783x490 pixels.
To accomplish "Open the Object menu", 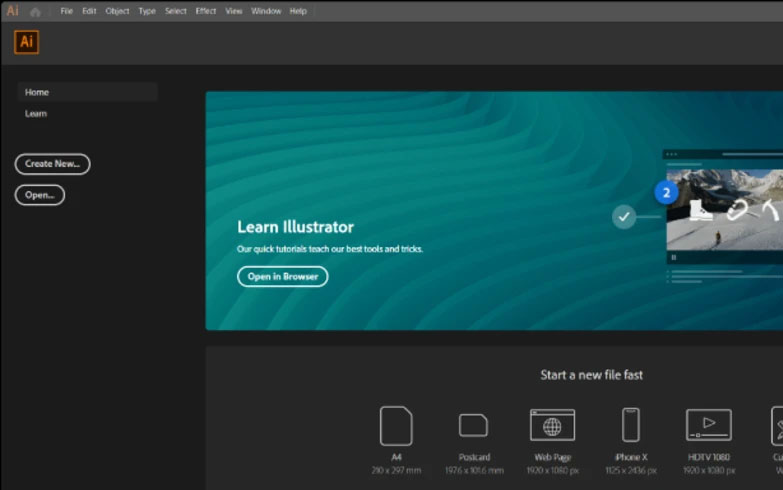I will [117, 11].
